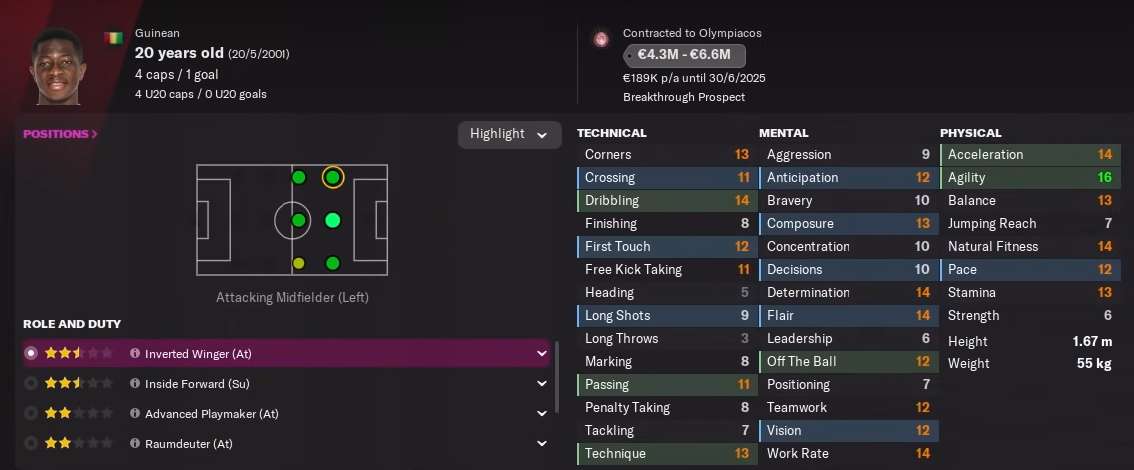The image size is (1134, 470).
Task: Click Raumdeuter role info icon
Action: click(x=135, y=443)
